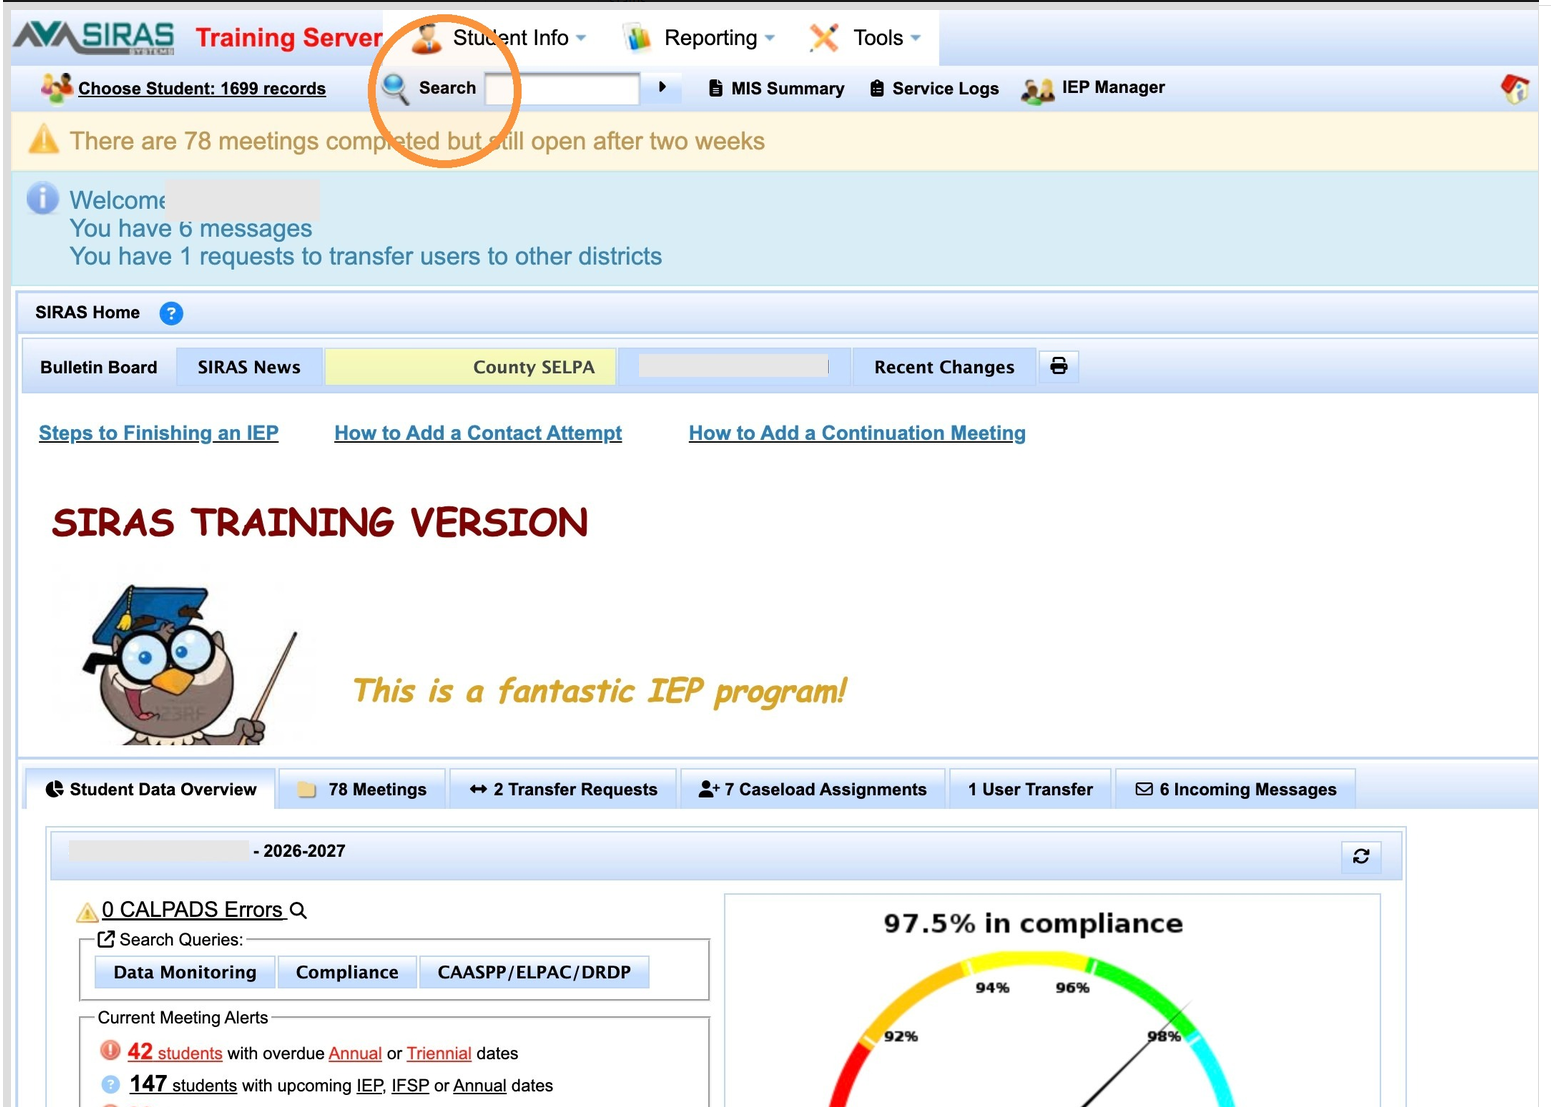Screen dimensions: 1551x1107
Task: Select the Student Data Overview tab
Action: (x=150, y=789)
